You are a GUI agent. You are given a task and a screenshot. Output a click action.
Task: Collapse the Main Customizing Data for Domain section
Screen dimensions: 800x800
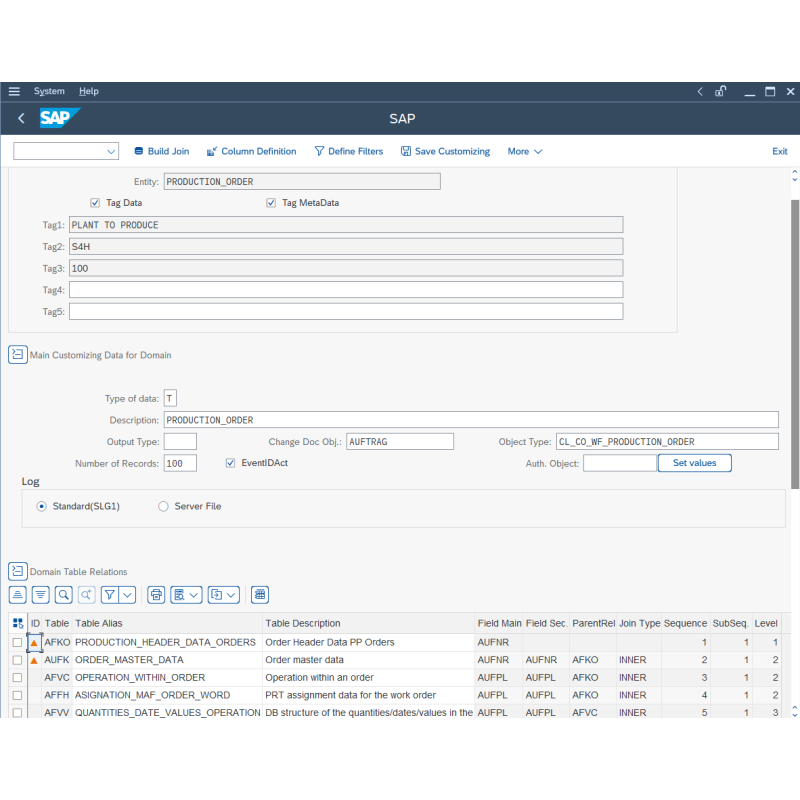18,355
